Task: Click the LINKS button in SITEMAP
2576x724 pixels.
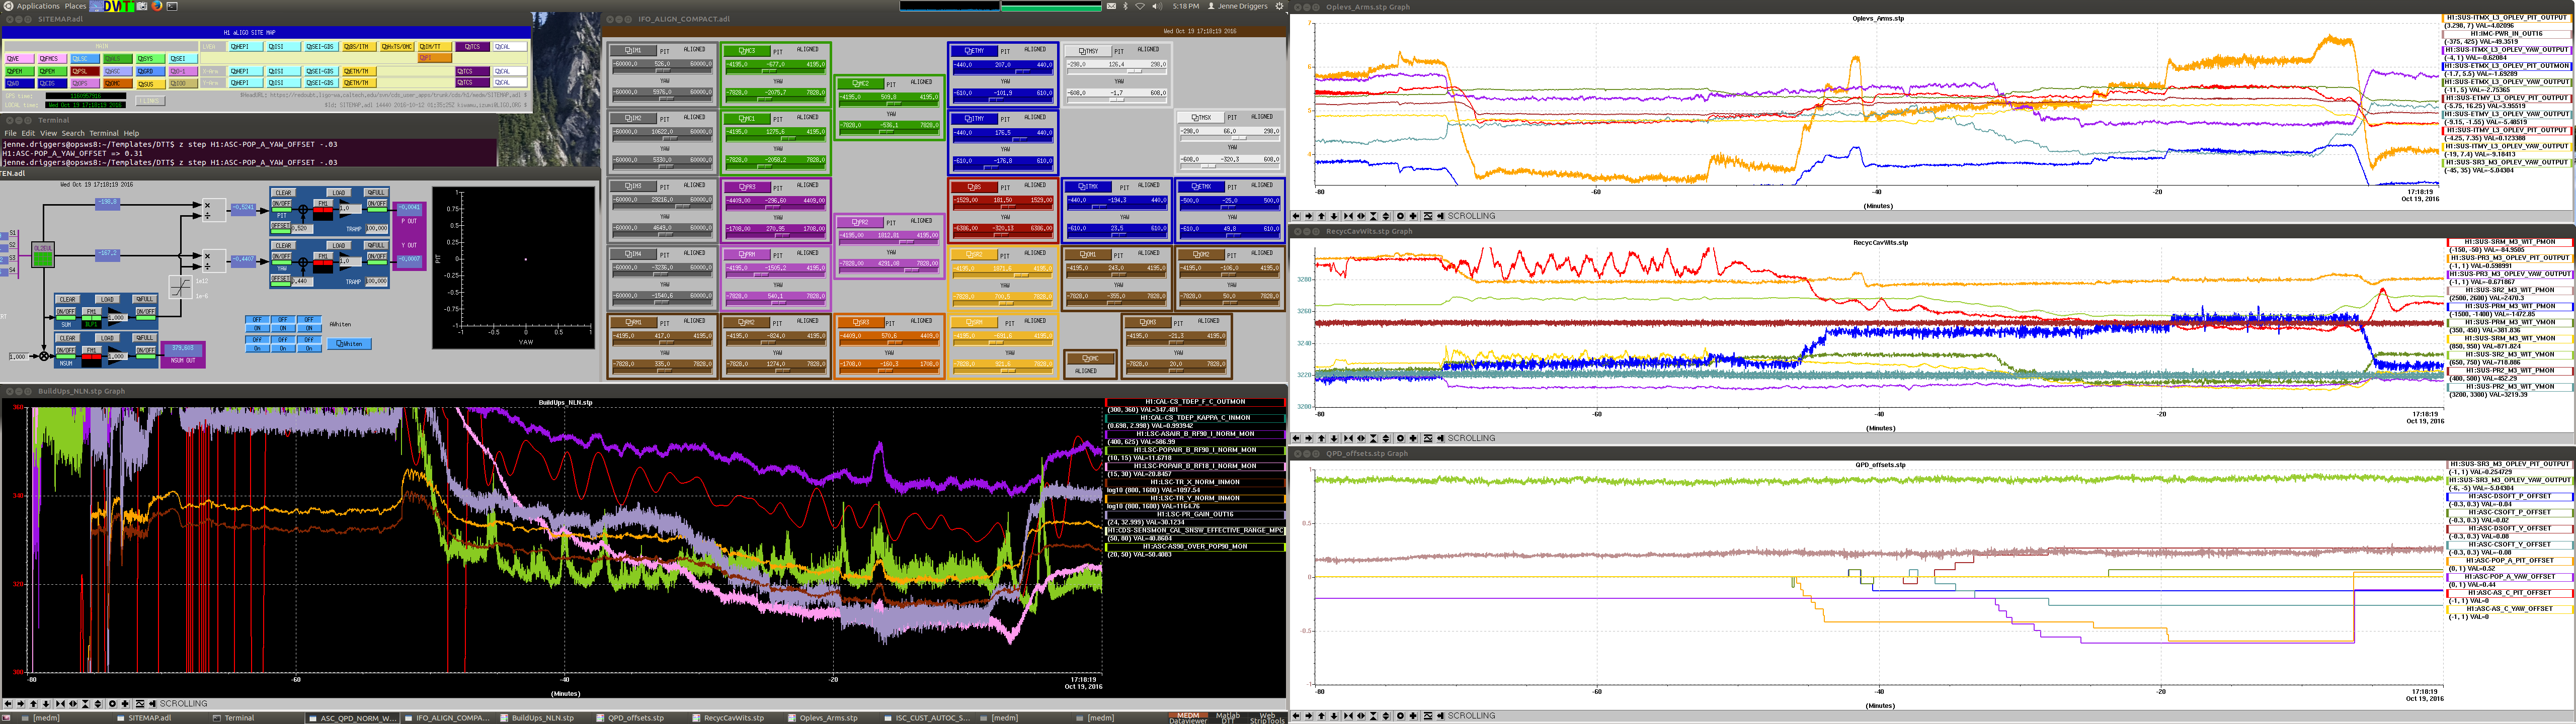Action: click(150, 101)
